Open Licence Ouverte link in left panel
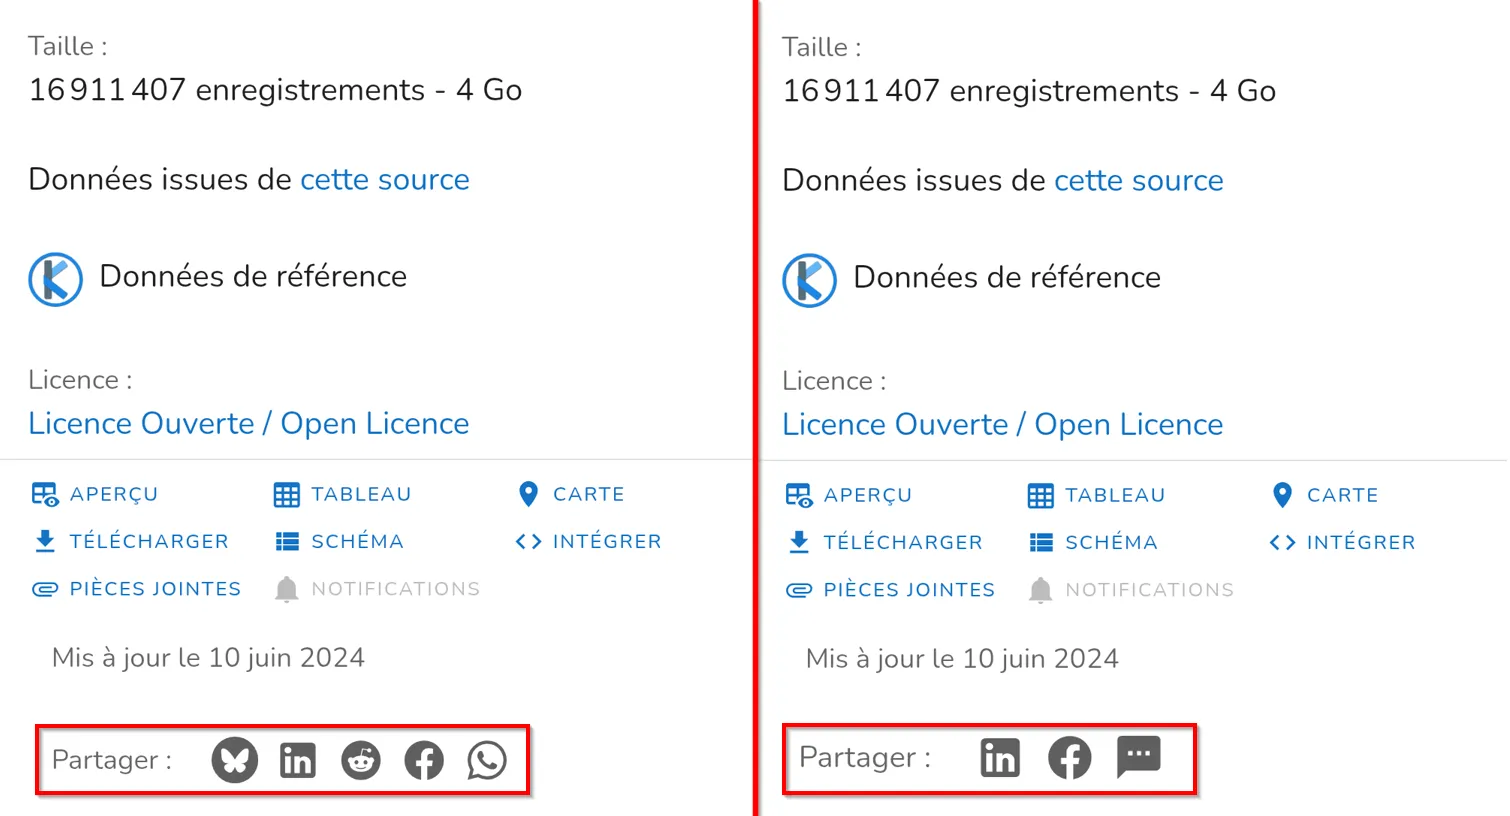Screen dimensions: 1510x816 248,423
